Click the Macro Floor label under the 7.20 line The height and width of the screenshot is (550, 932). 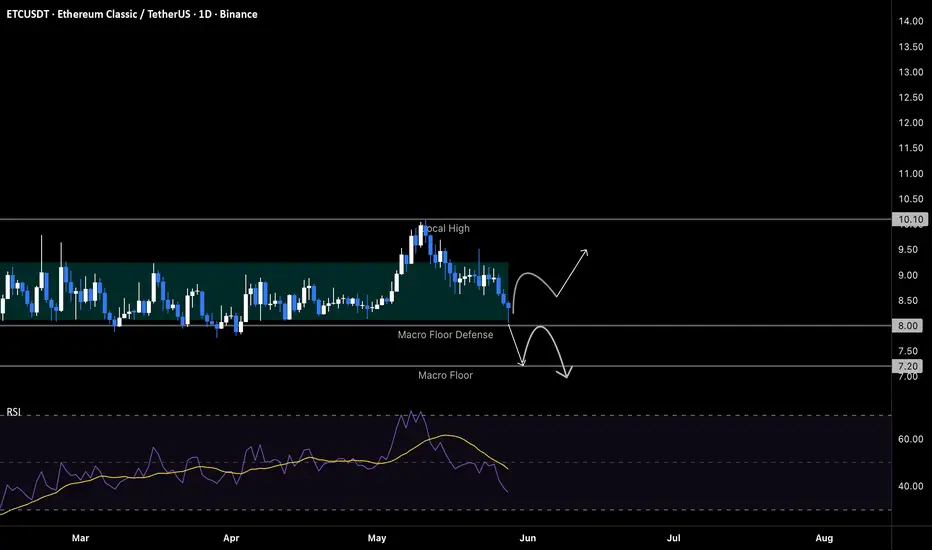(445, 375)
